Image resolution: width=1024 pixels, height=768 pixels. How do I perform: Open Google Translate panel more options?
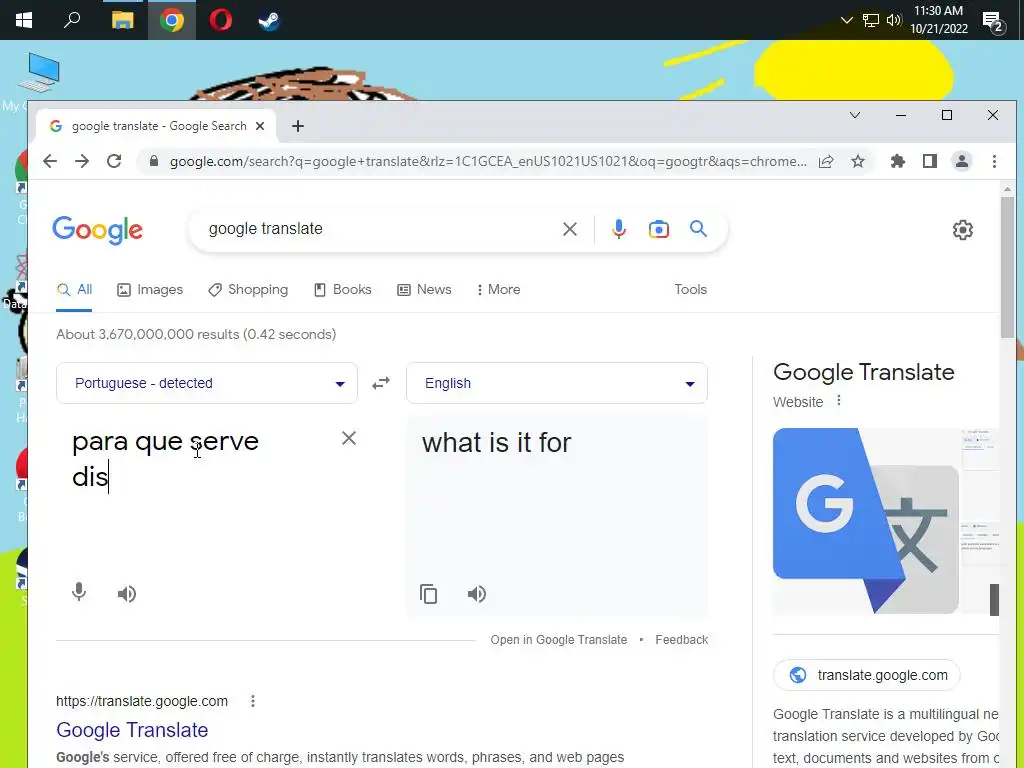[839, 401]
